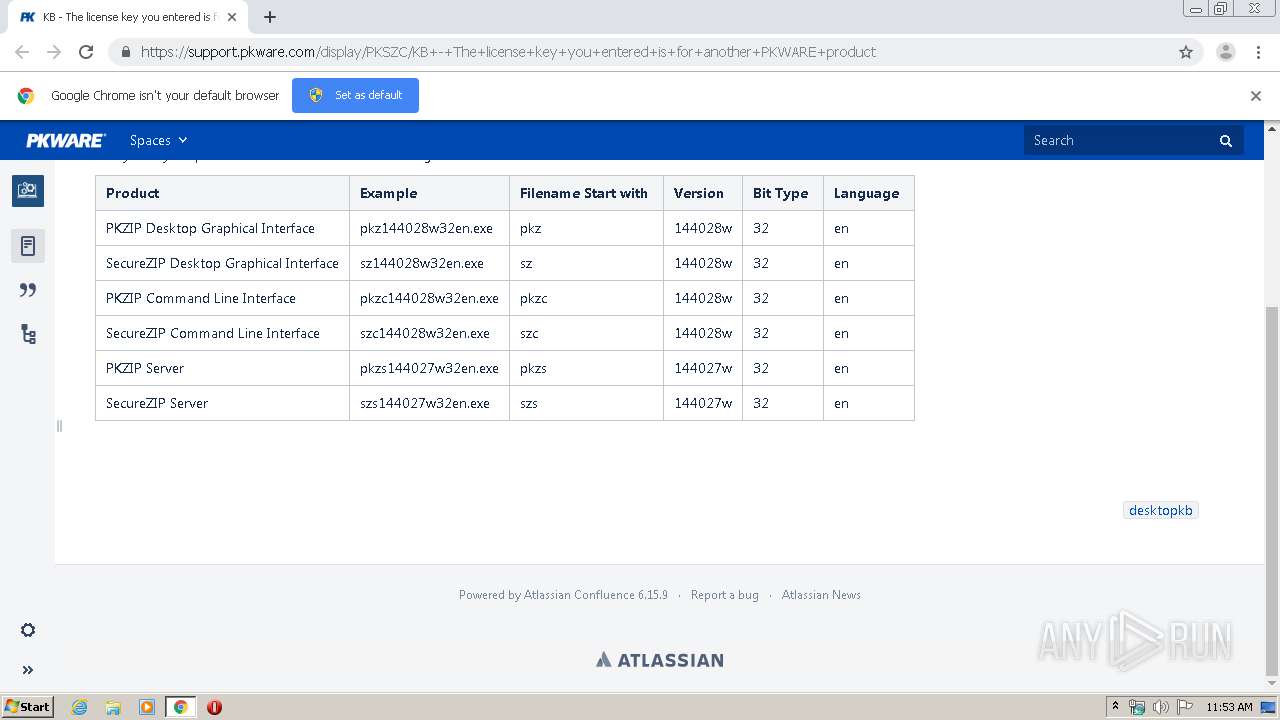Dismiss the default browser notification bar
Image resolution: width=1280 pixels, height=720 pixels.
click(1256, 96)
